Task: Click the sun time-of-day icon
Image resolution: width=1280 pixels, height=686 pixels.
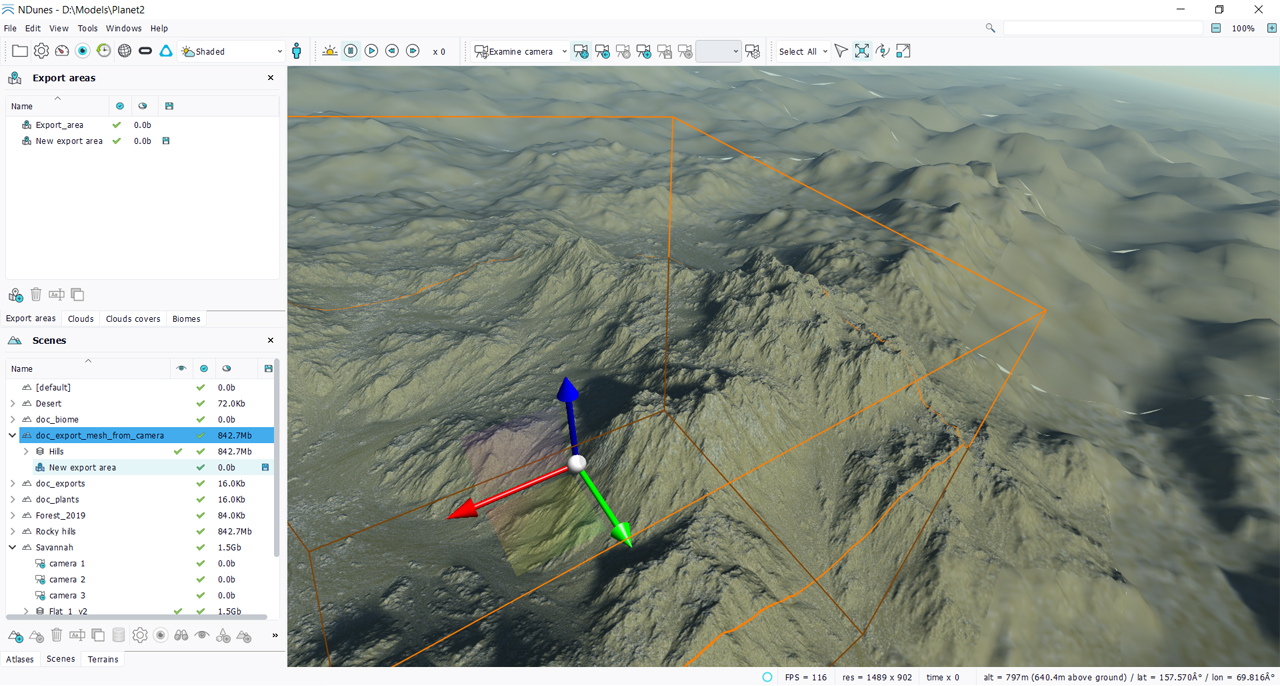Action: [329, 51]
